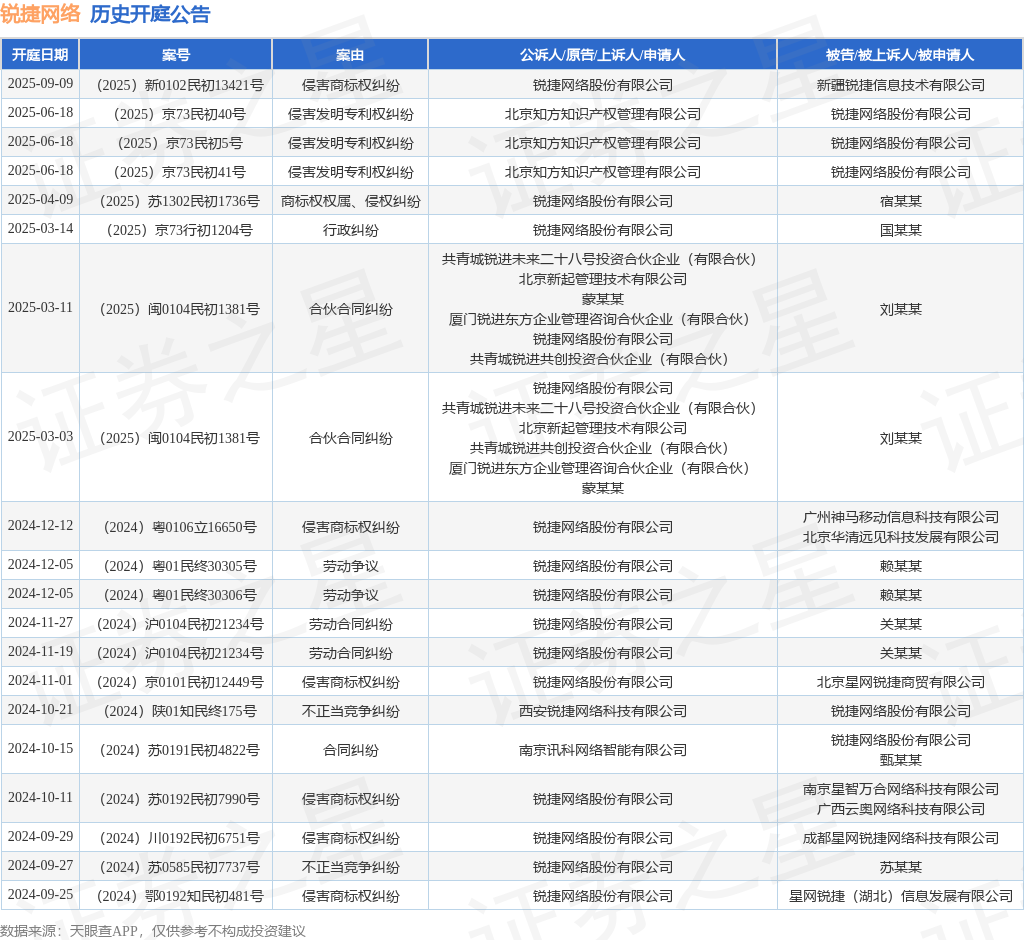Select the date cell 2025-03-14
Image resolution: width=1024 pixels, height=940 pixels.
coord(40,229)
